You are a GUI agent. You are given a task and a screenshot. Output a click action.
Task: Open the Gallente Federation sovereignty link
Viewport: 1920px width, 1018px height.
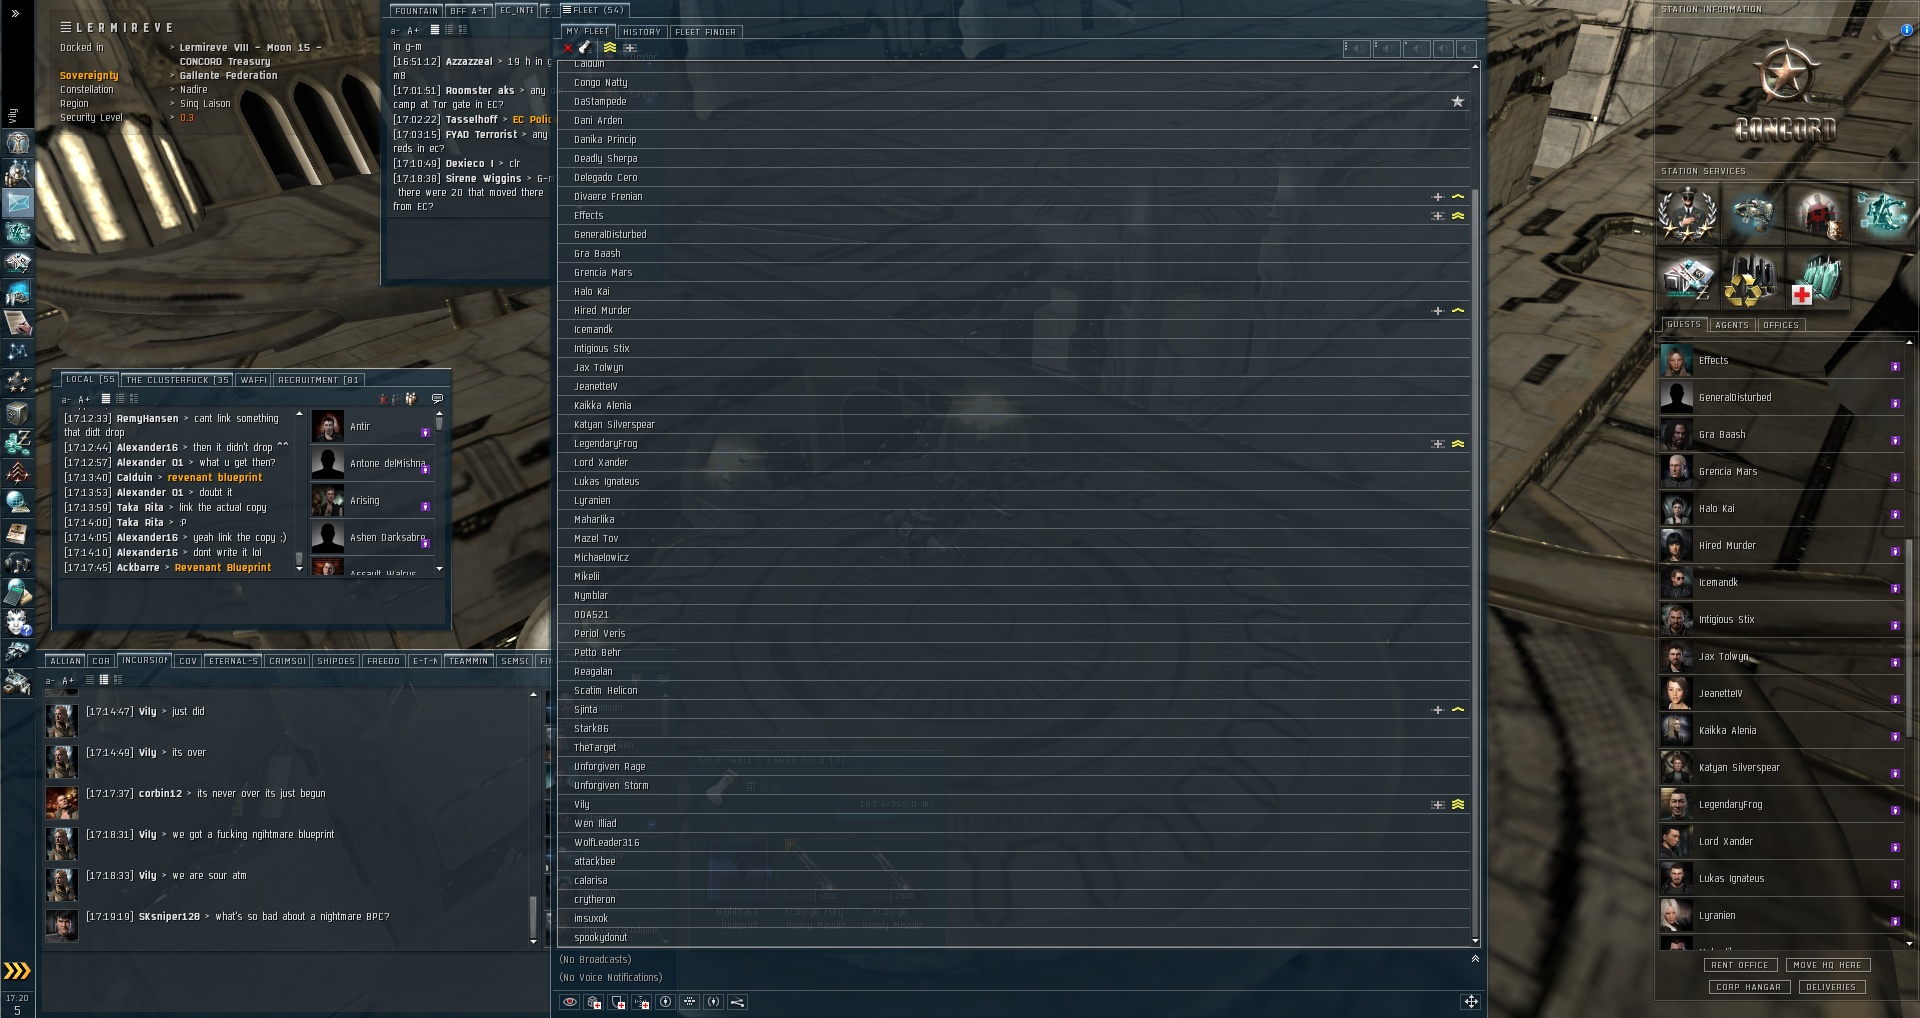tap(229, 76)
